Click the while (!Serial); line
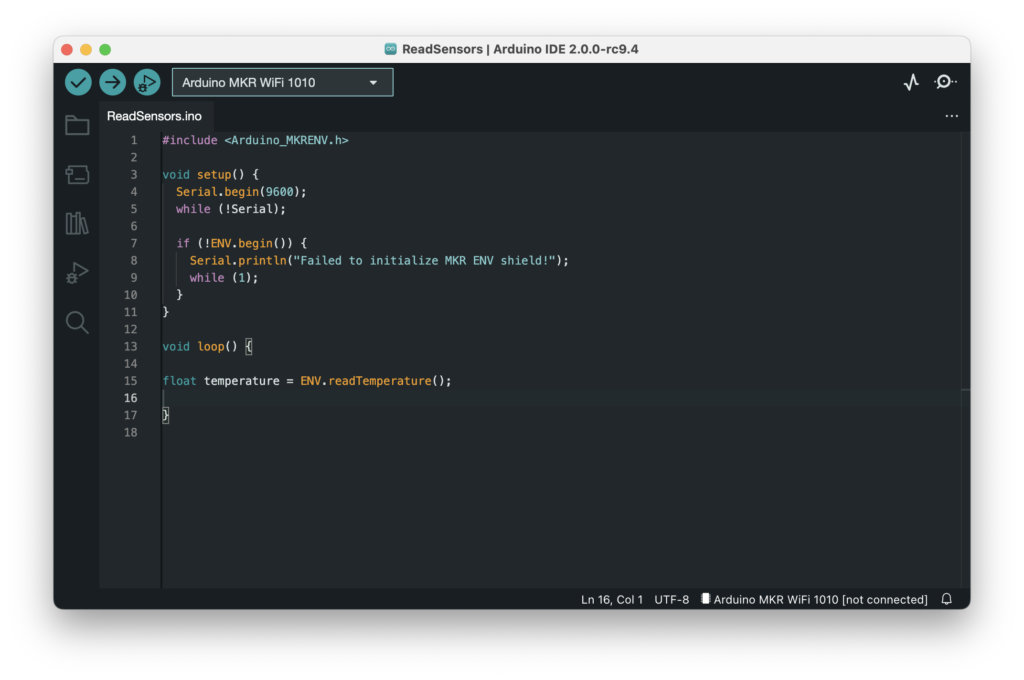 tap(231, 209)
